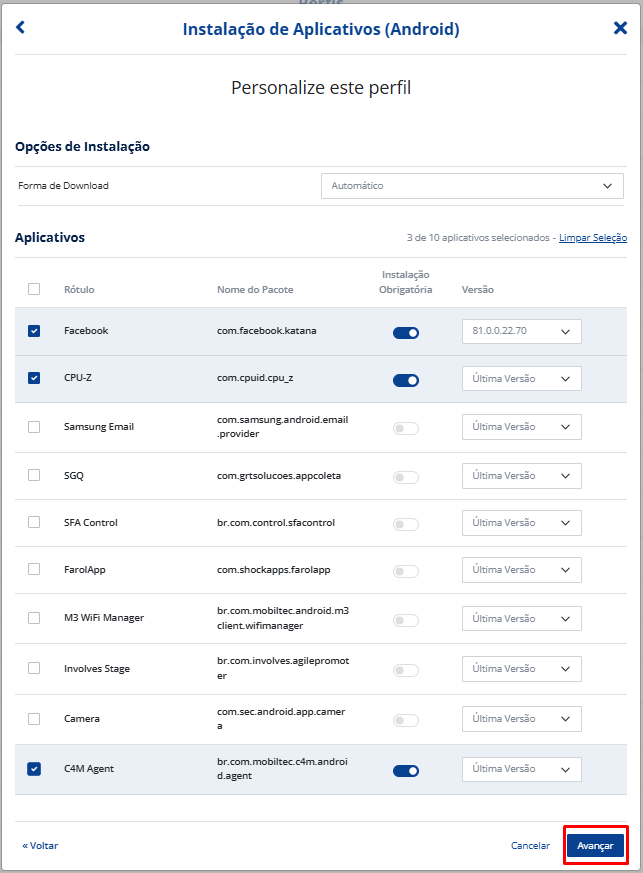Screen dimensions: 643x873
Task: Click the Samsung Email label
Action: (x=99, y=427)
